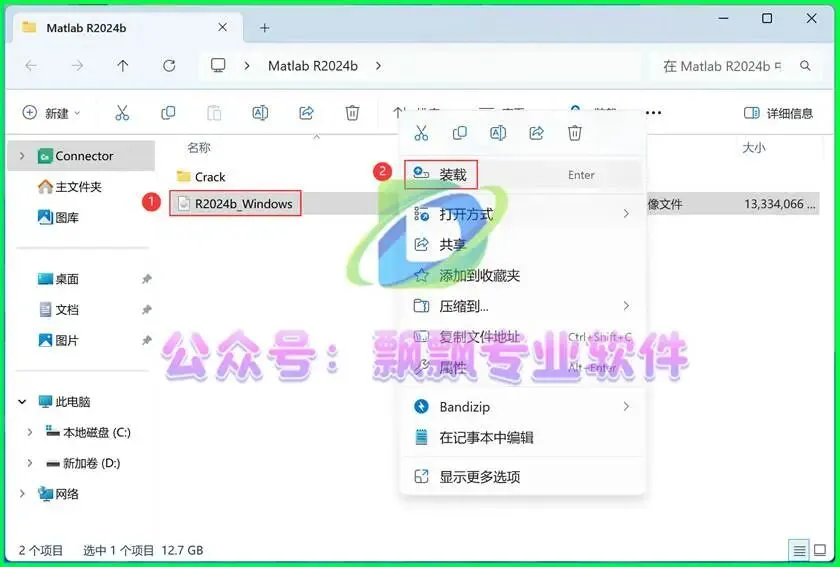The width and height of the screenshot is (840, 567).
Task: Sort by the 名称 column header
Action: coord(199,147)
